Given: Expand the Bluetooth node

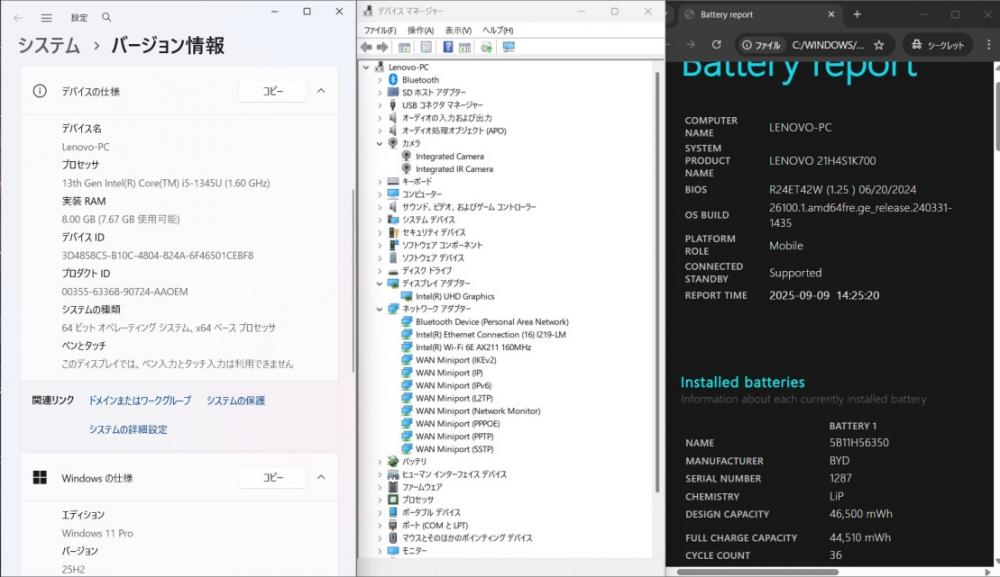Looking at the screenshot, I should click(x=379, y=80).
